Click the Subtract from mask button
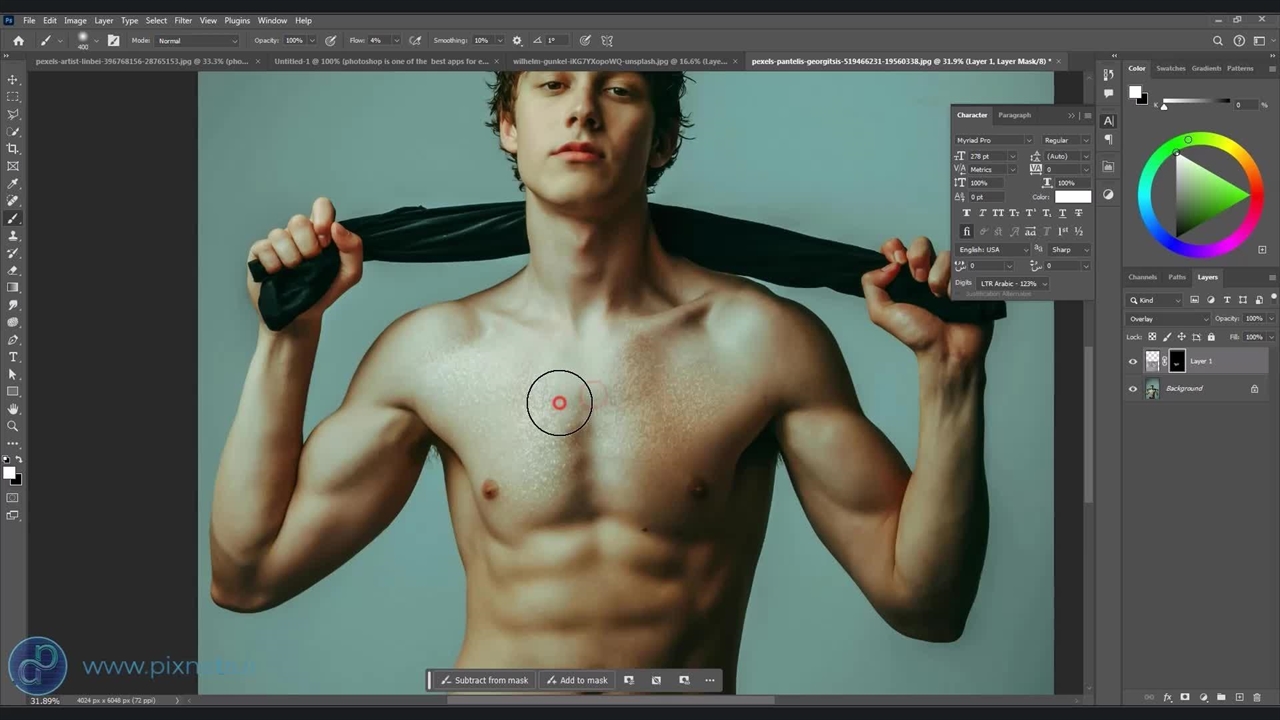This screenshot has width=1280, height=720. pyautogui.click(x=484, y=680)
